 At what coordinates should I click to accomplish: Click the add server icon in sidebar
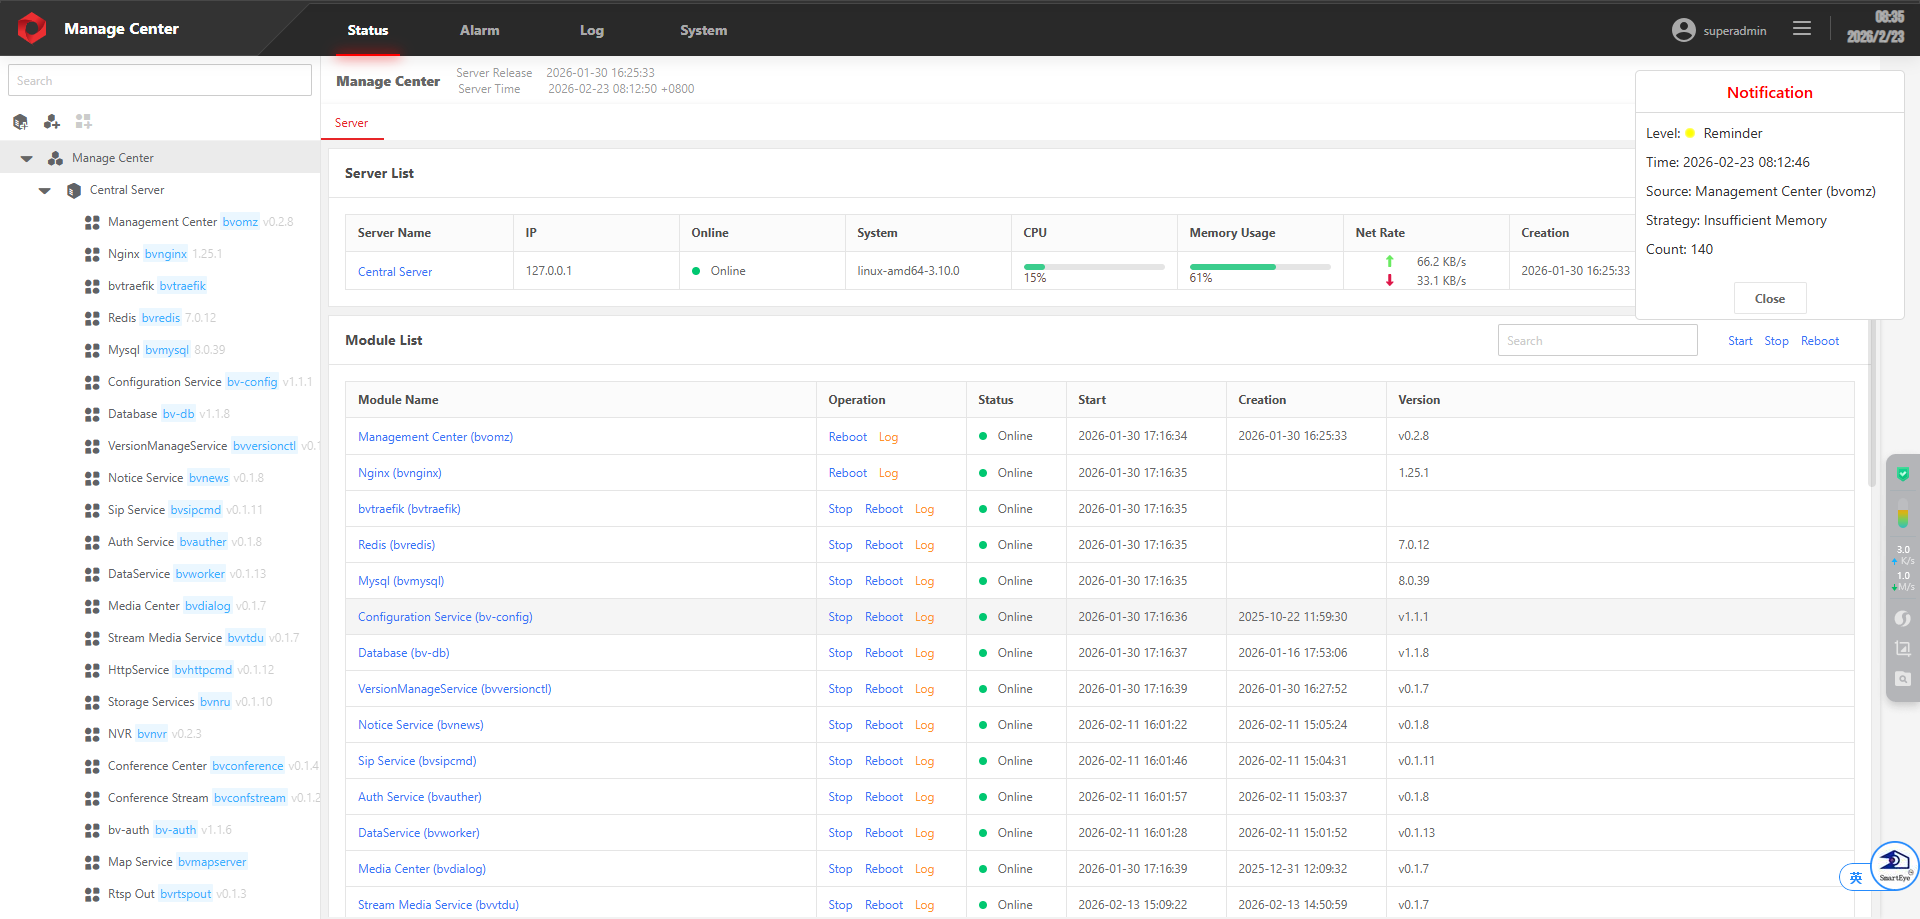pos(20,122)
